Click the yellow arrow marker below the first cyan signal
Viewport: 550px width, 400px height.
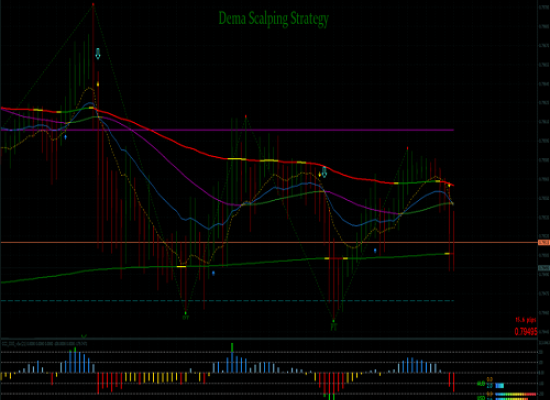[x=98, y=84]
